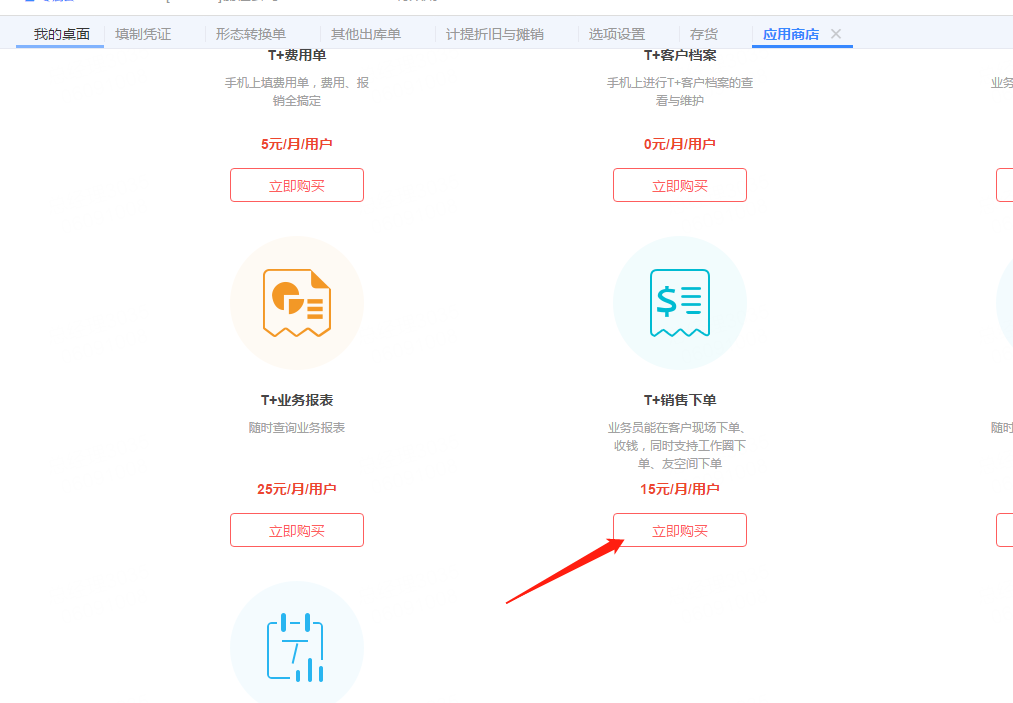Click the T+销售下单 description text

[680, 446]
